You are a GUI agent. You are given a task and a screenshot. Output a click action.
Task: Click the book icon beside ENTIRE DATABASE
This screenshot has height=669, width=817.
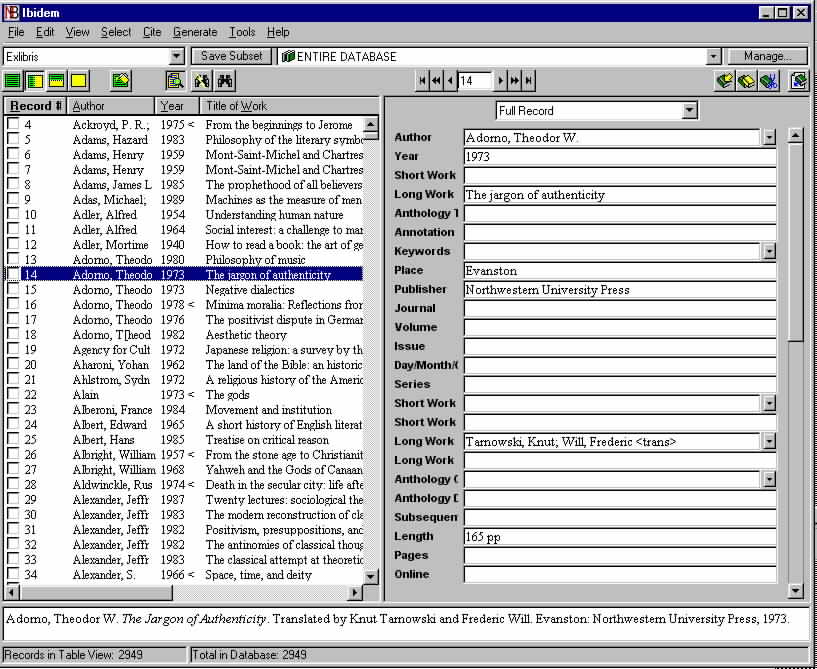(288, 56)
